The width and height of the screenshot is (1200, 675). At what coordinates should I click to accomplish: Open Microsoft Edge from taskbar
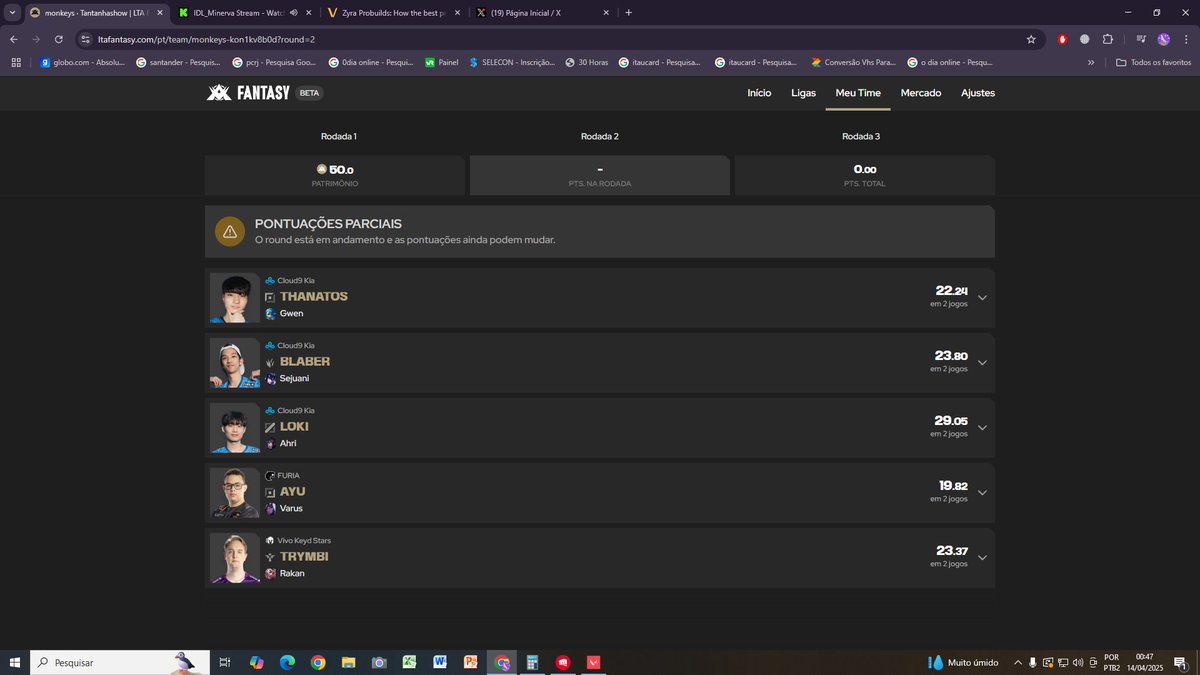287,662
